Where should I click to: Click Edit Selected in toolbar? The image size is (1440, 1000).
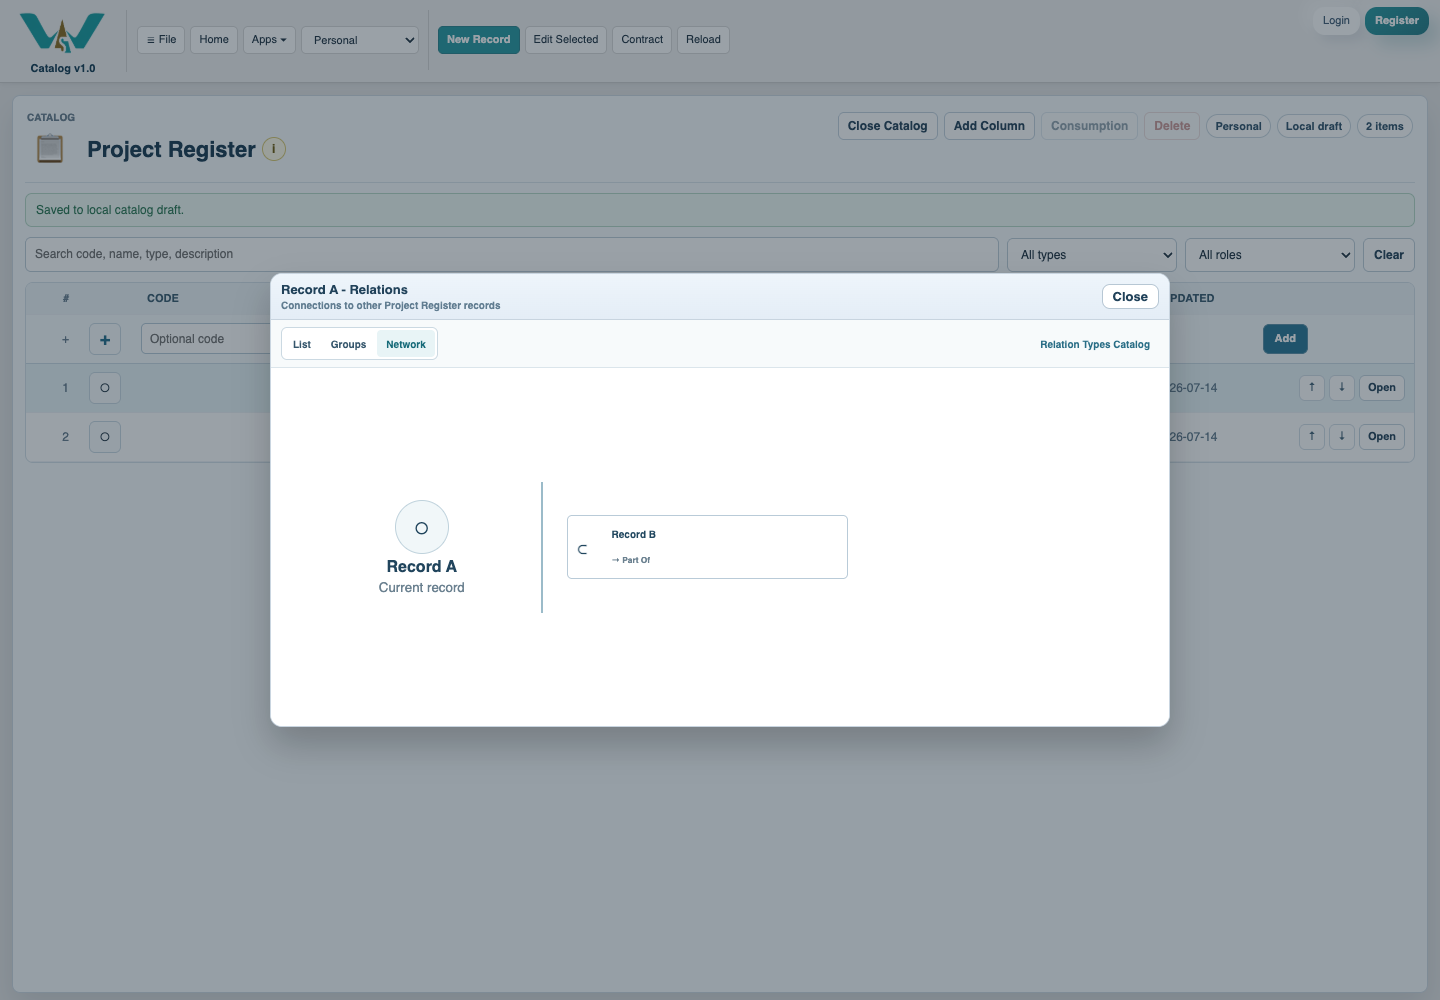point(566,40)
